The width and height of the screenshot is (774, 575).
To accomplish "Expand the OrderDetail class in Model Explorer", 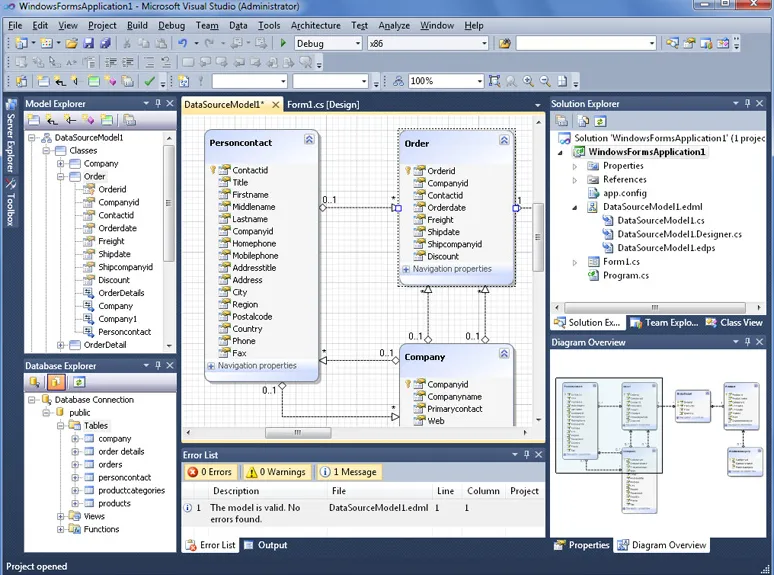I will 60,345.
